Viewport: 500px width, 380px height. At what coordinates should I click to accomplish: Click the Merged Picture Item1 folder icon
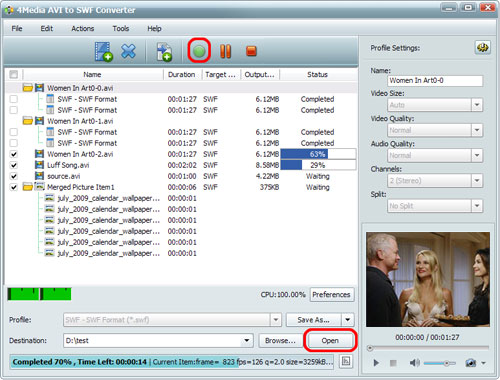[28, 187]
